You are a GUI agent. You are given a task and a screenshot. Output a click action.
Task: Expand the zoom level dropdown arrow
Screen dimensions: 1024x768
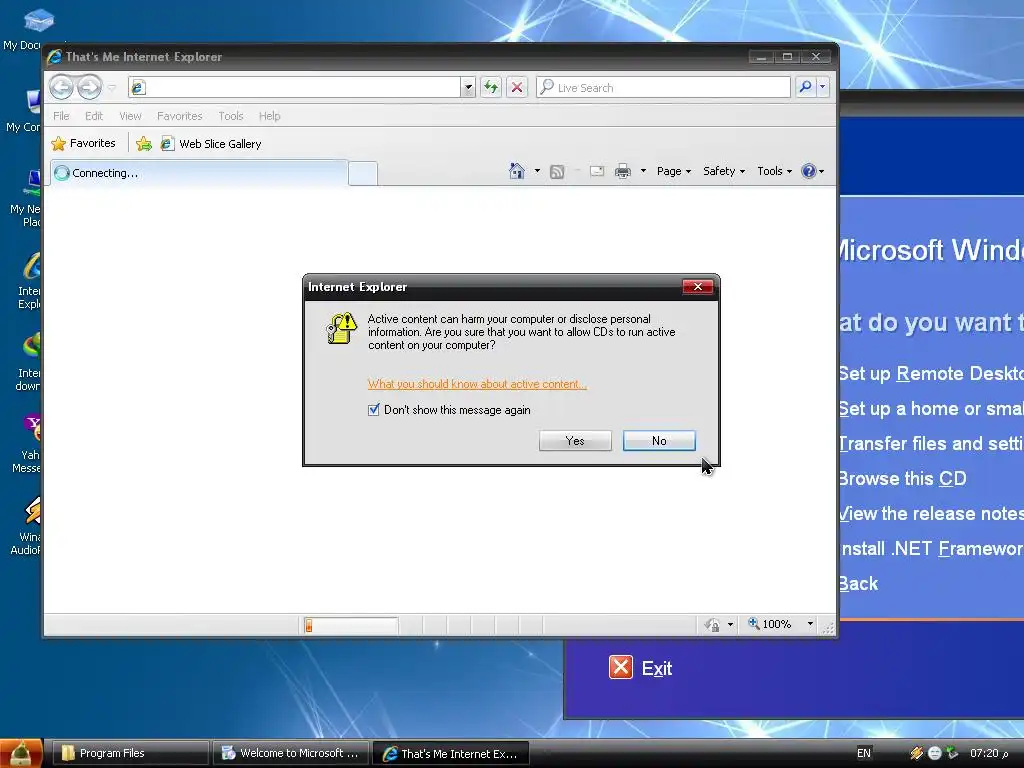[x=810, y=624]
